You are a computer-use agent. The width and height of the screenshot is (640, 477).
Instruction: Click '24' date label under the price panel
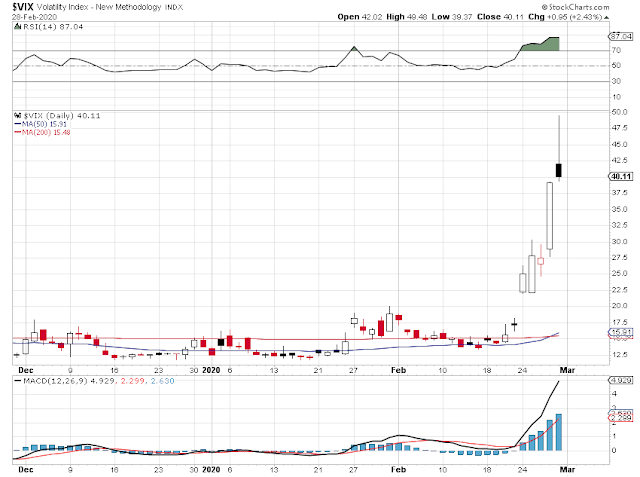(522, 370)
